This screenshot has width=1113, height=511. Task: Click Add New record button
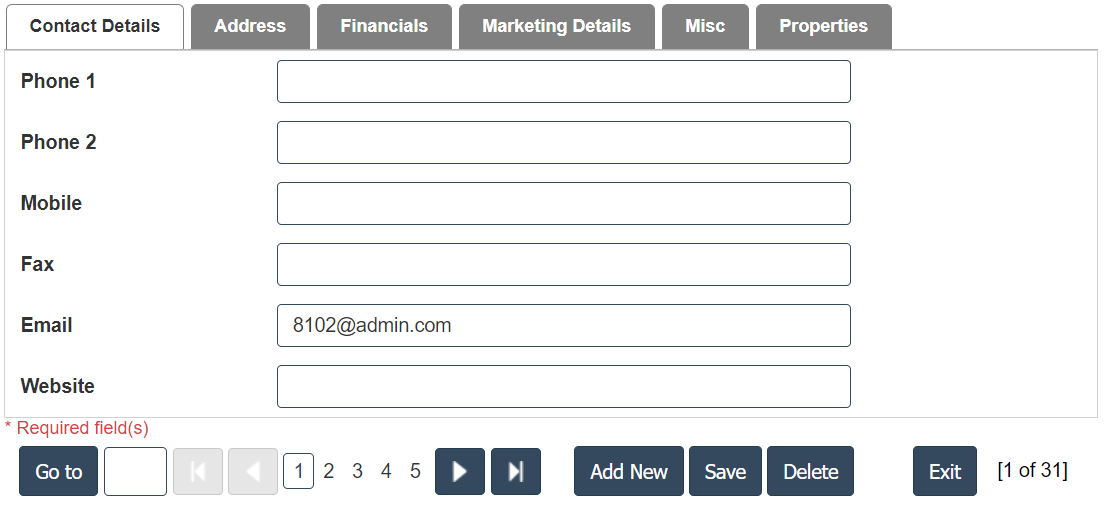pyautogui.click(x=629, y=472)
